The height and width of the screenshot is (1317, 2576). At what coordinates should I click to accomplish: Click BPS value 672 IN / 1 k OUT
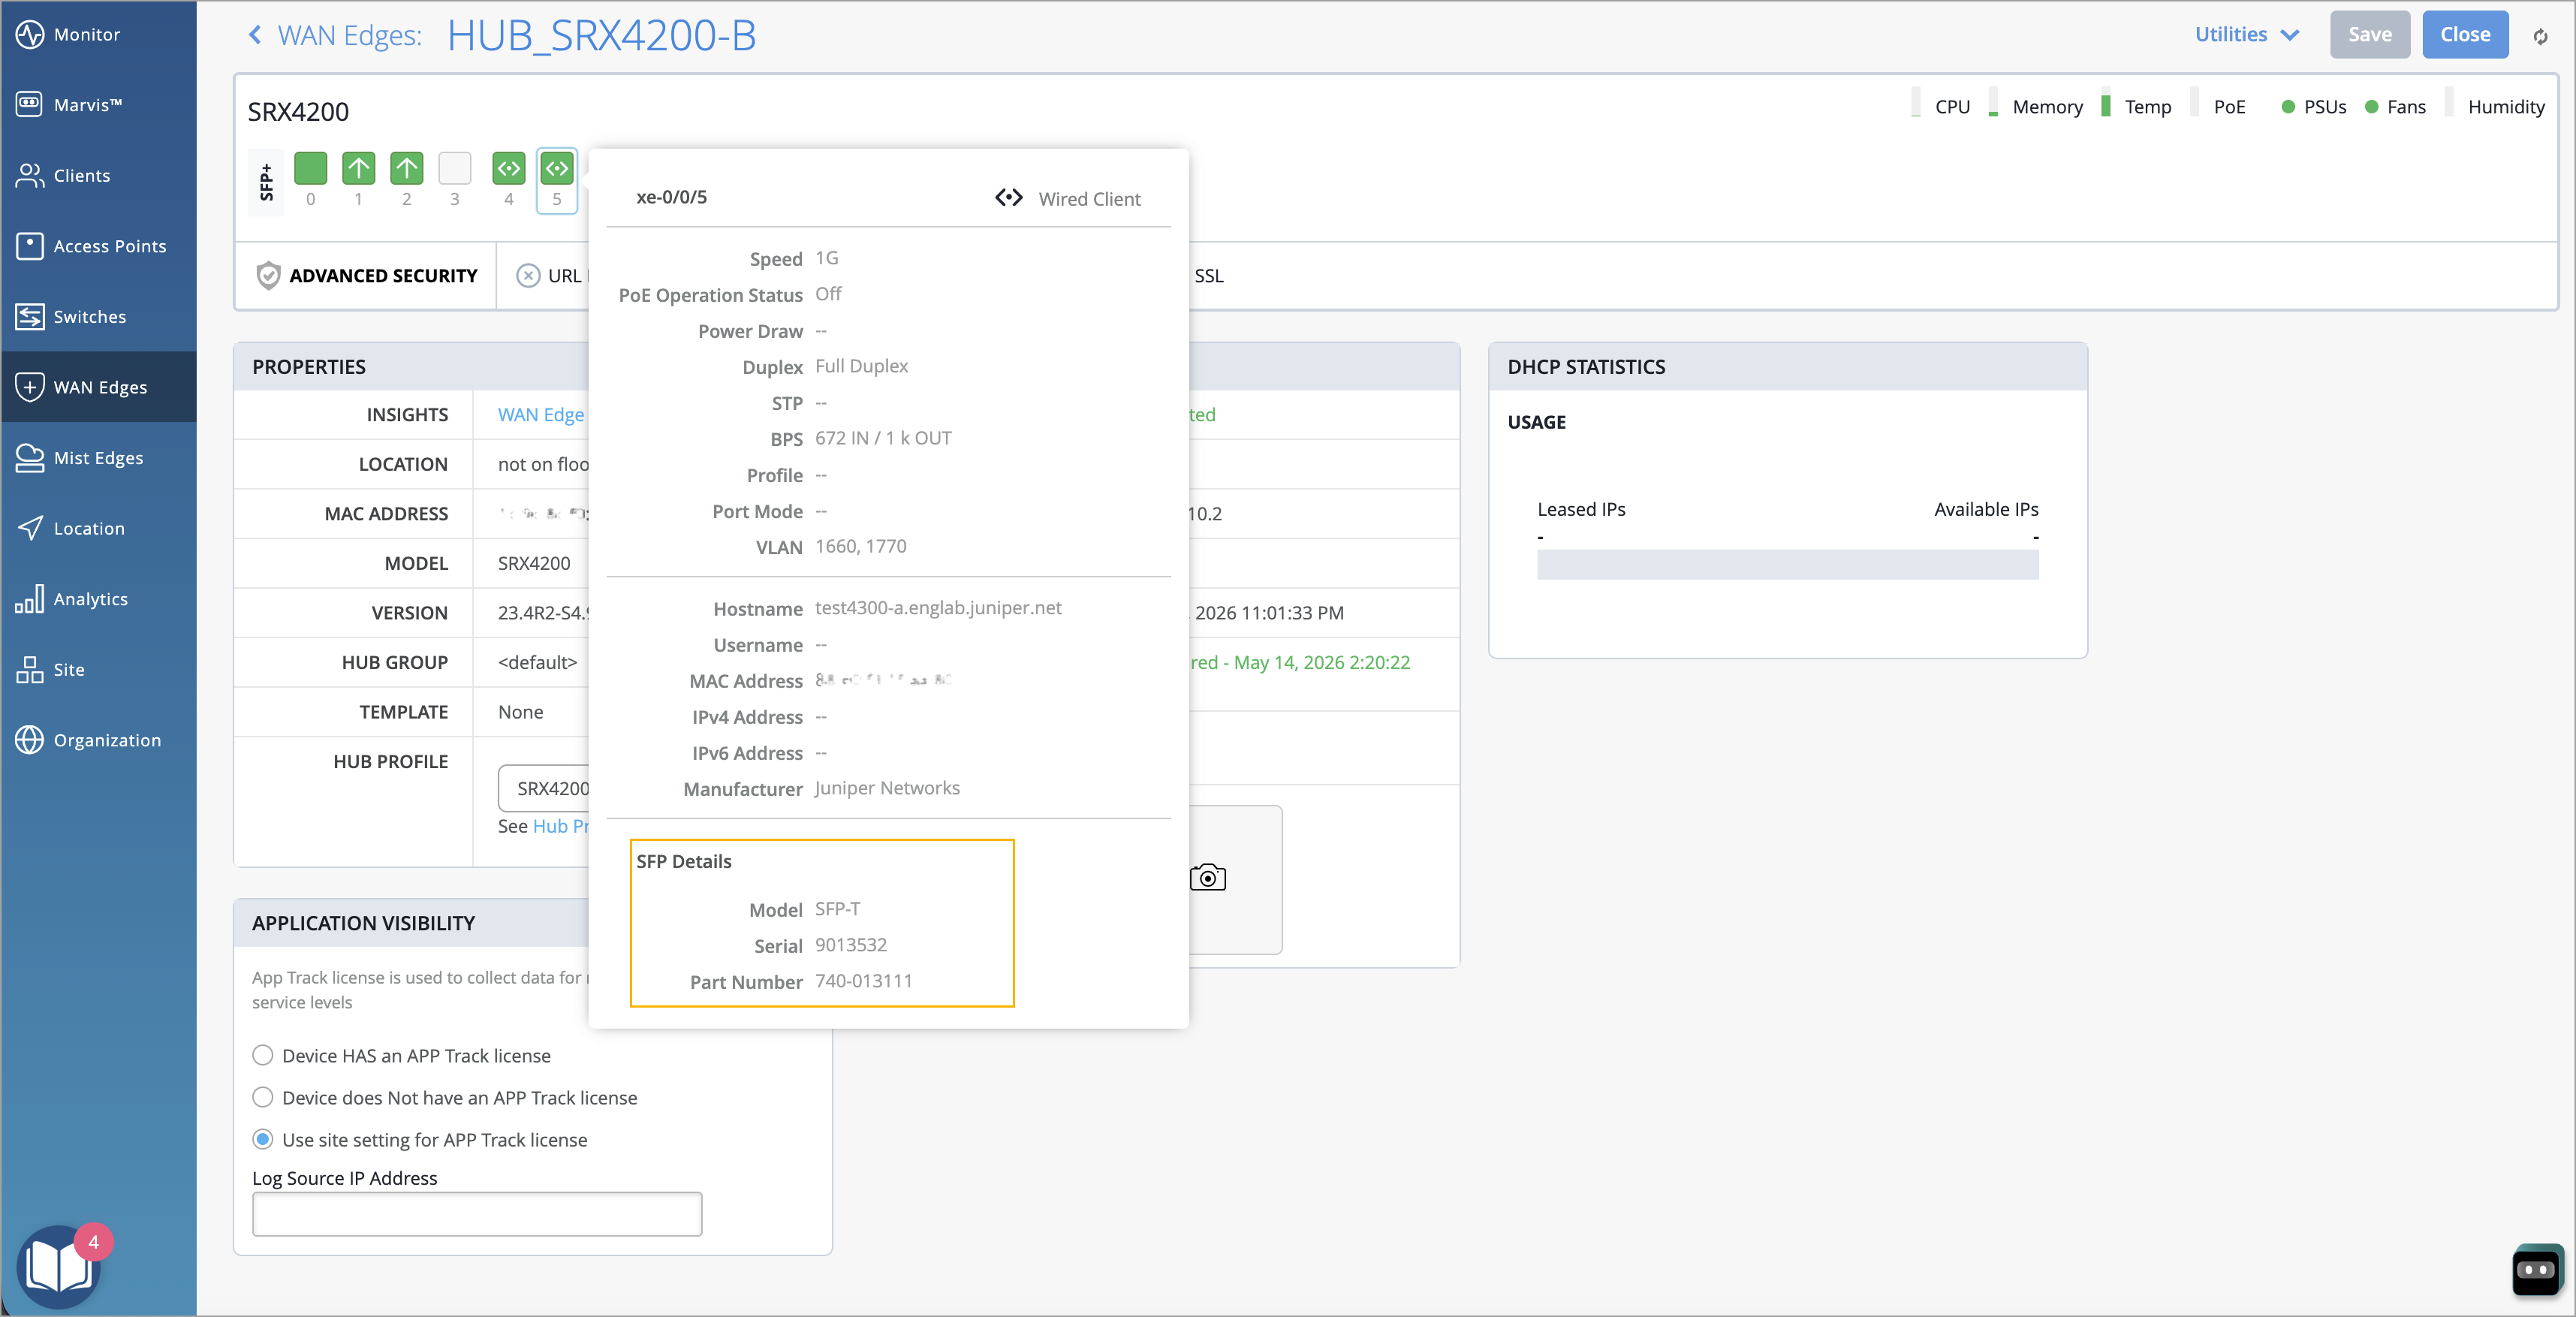click(x=883, y=438)
